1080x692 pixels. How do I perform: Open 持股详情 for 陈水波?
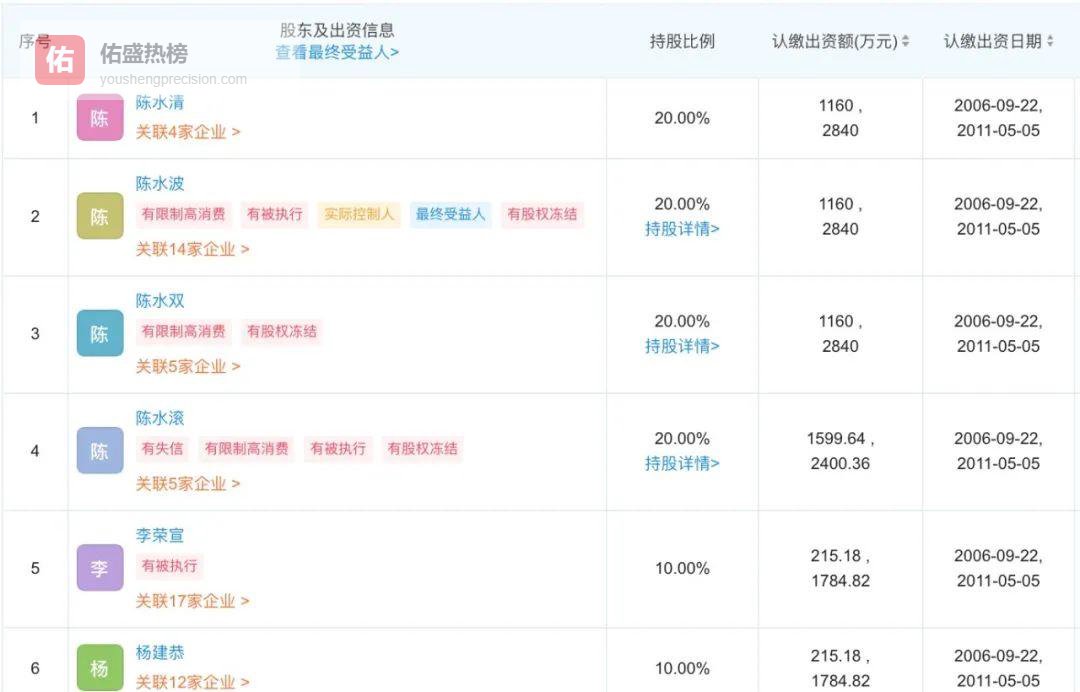(x=681, y=230)
